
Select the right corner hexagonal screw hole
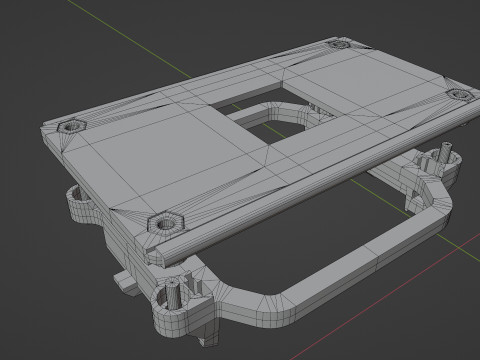(460, 94)
